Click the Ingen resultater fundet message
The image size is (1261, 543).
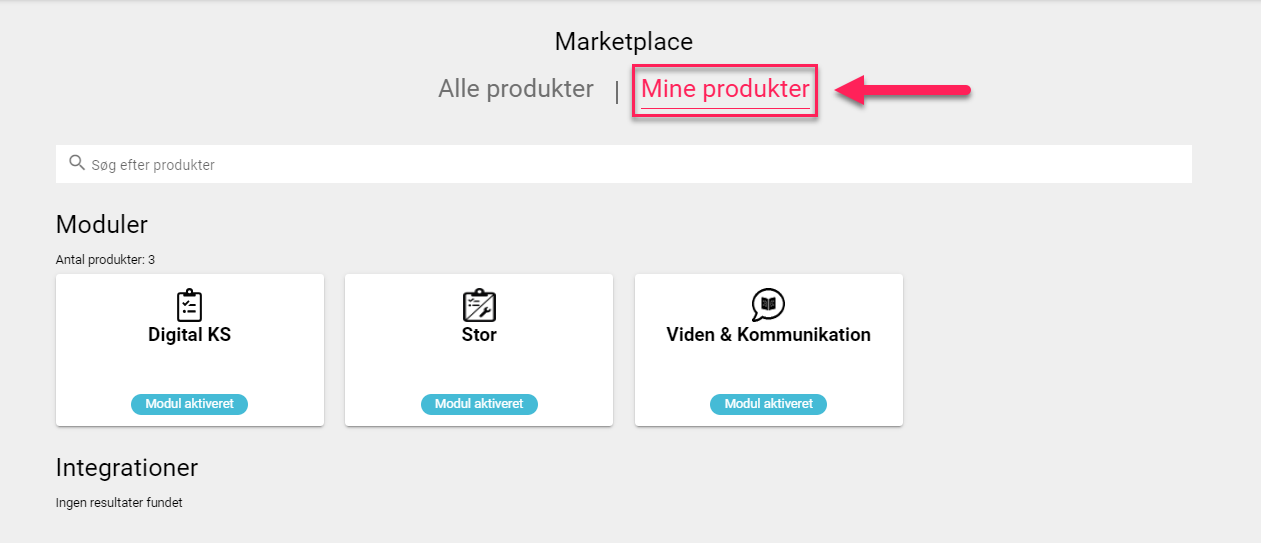(x=119, y=503)
